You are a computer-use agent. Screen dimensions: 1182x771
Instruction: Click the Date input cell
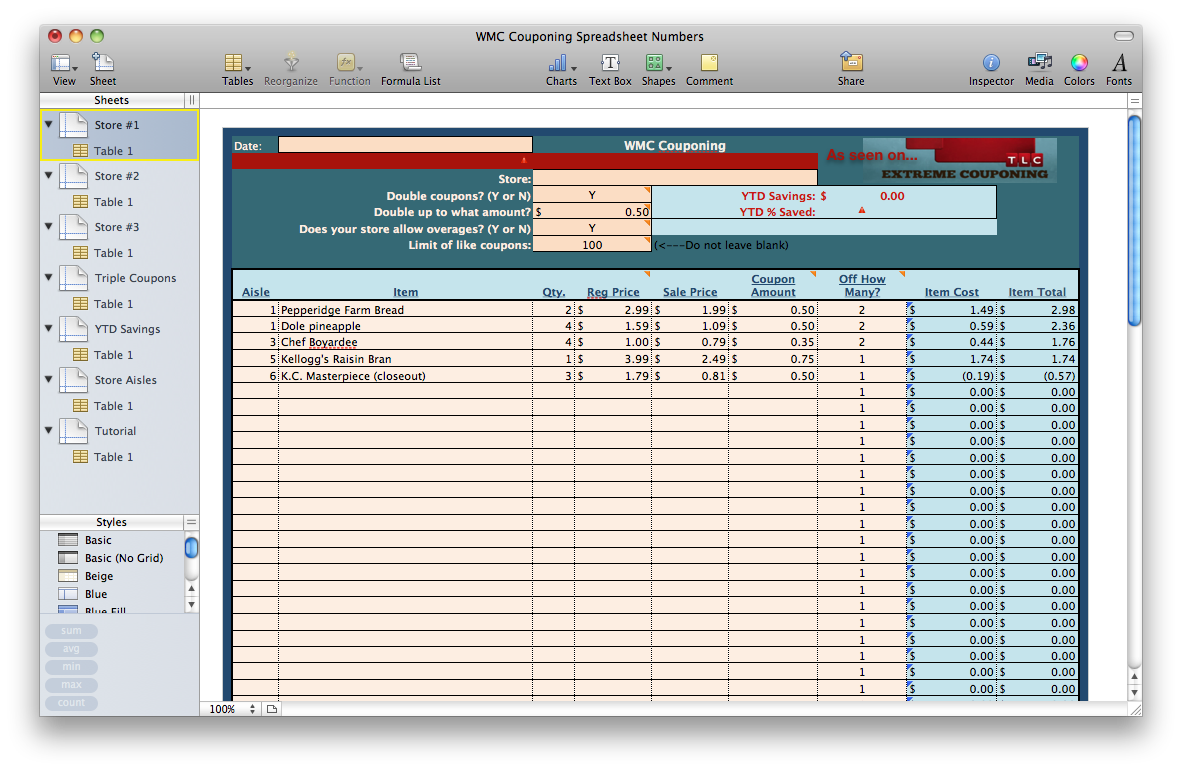406,145
